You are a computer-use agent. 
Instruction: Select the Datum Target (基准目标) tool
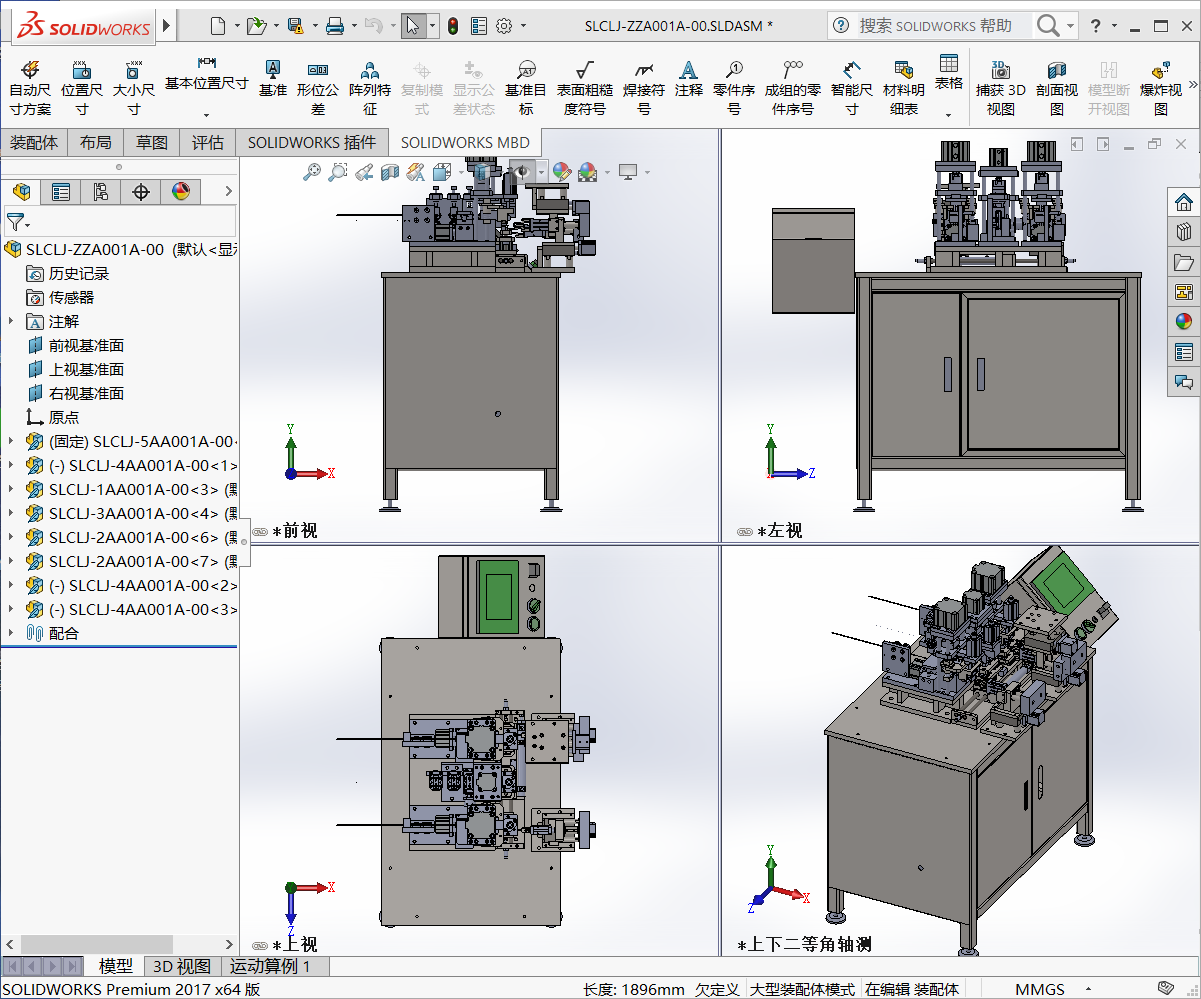[x=526, y=87]
